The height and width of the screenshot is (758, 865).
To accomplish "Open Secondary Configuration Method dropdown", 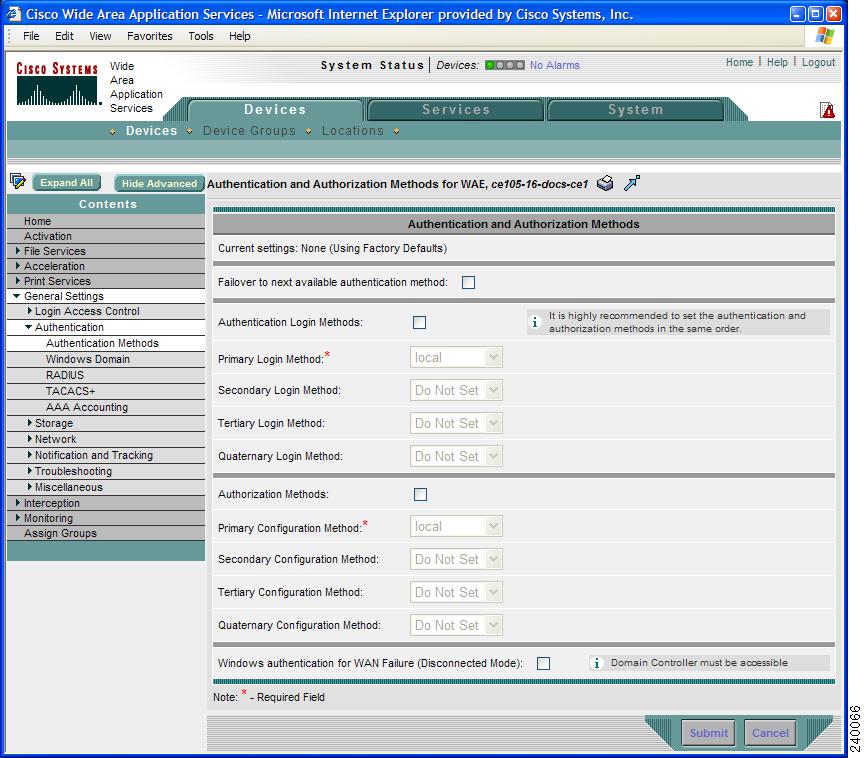I will [x=456, y=559].
